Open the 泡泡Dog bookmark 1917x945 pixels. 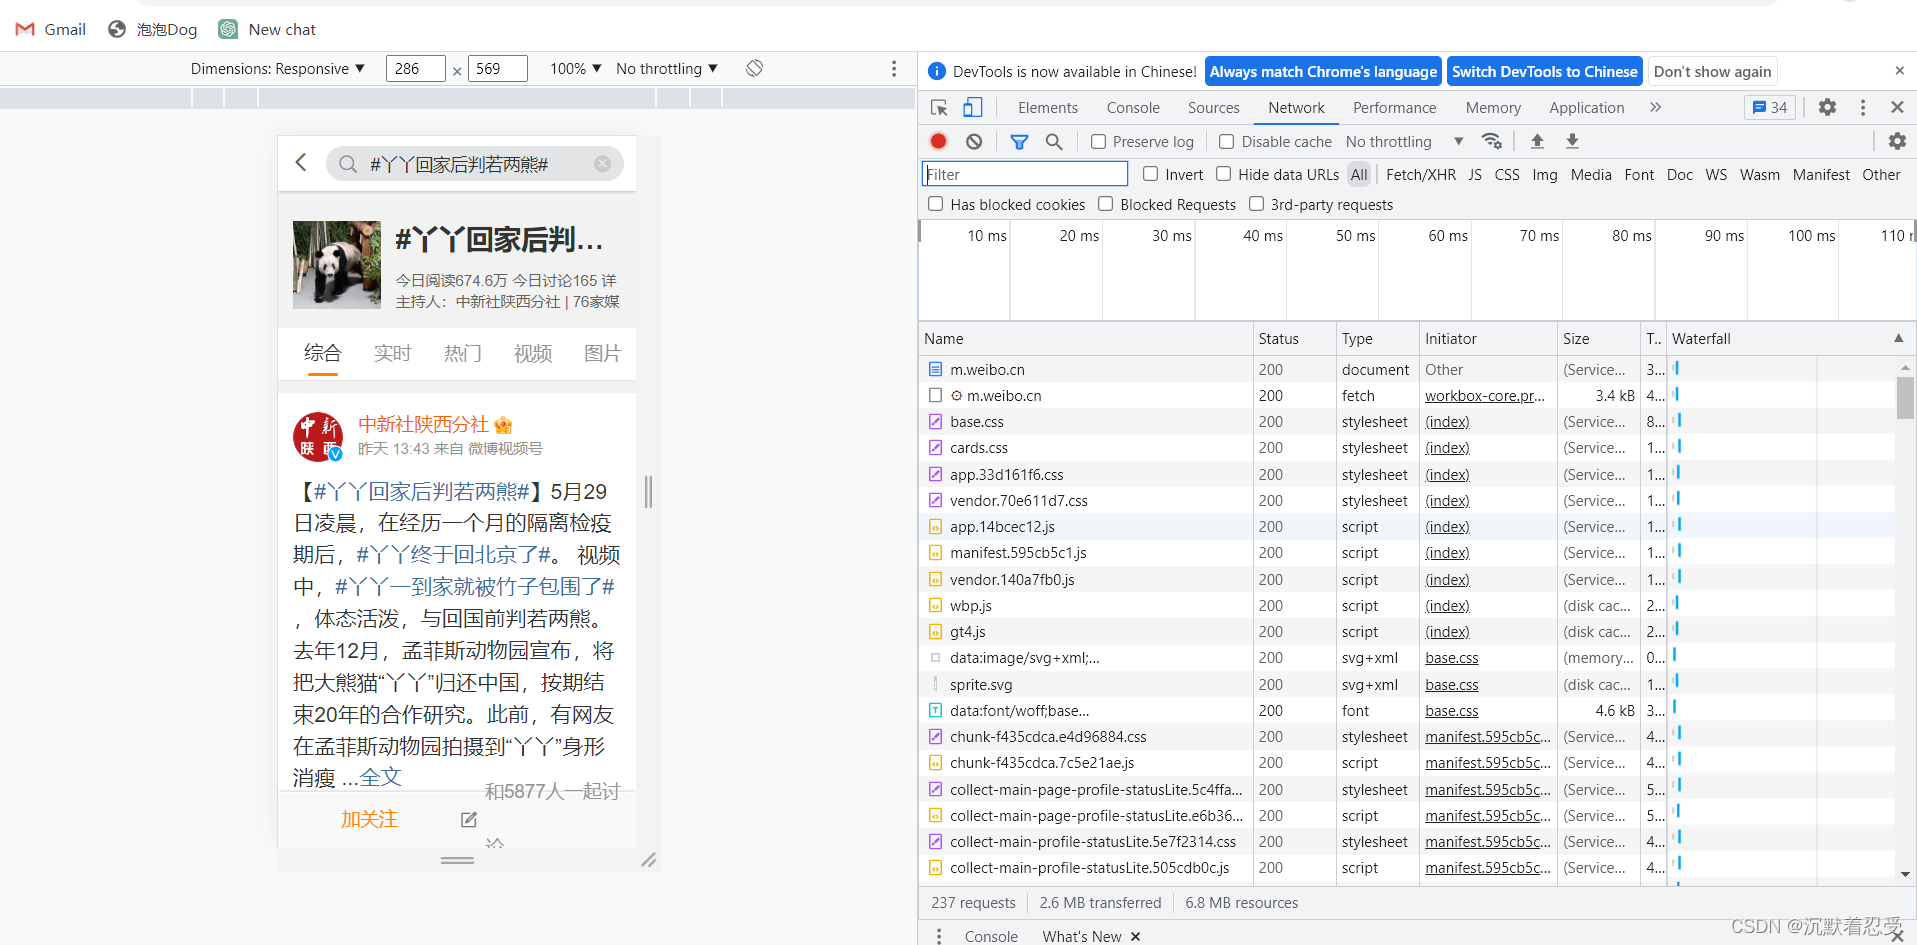pos(152,29)
